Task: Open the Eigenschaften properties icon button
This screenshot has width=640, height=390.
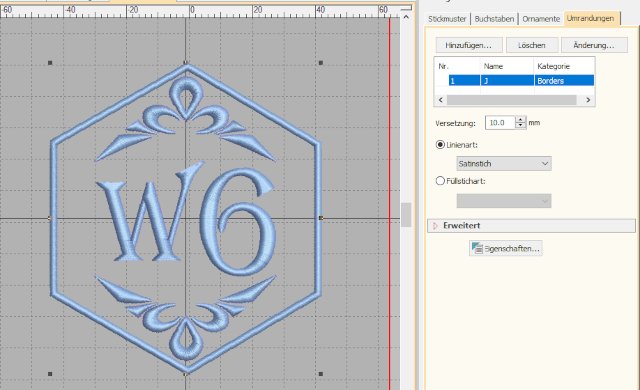Action: tap(506, 248)
